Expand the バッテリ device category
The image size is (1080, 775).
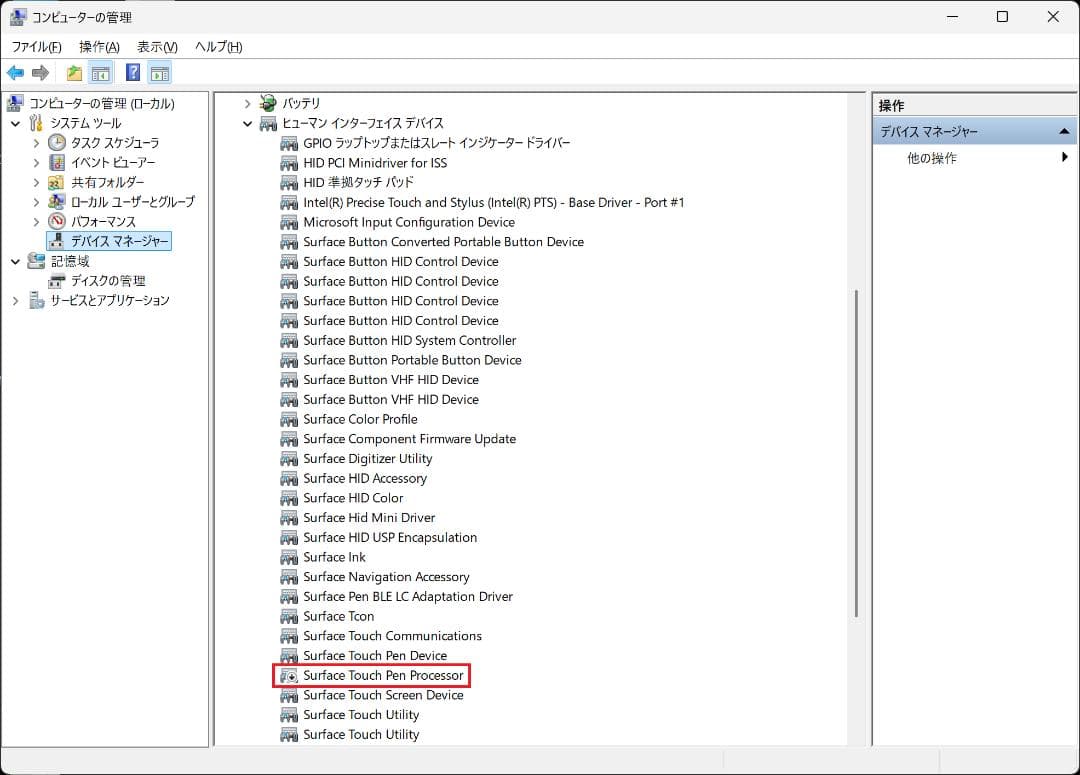click(247, 103)
